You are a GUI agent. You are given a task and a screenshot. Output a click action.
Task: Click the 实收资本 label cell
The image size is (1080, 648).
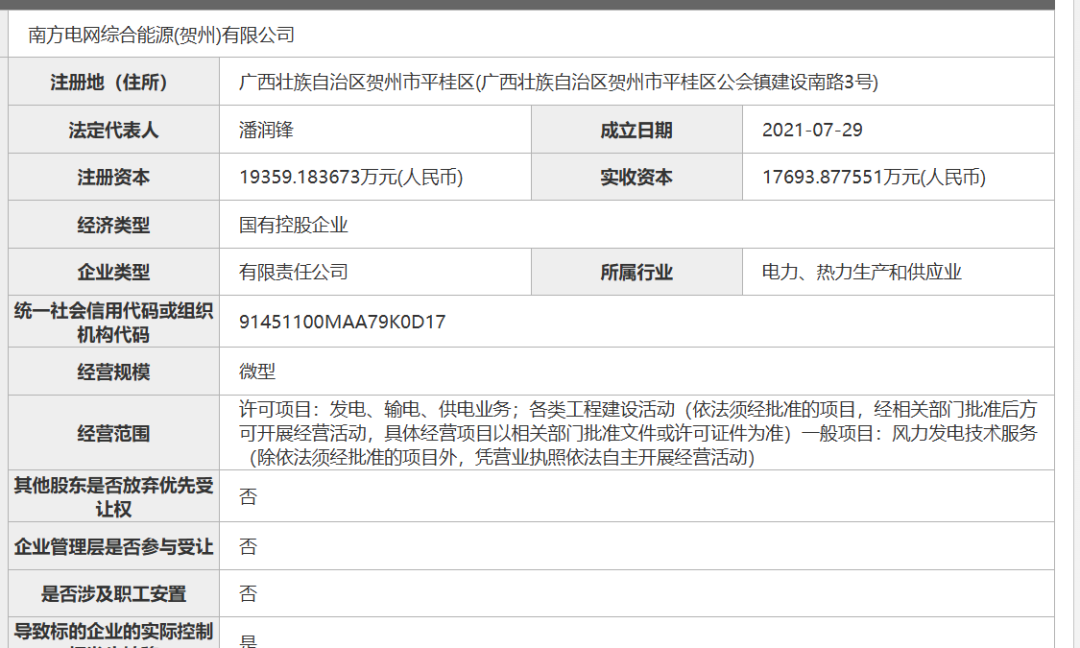click(x=636, y=177)
